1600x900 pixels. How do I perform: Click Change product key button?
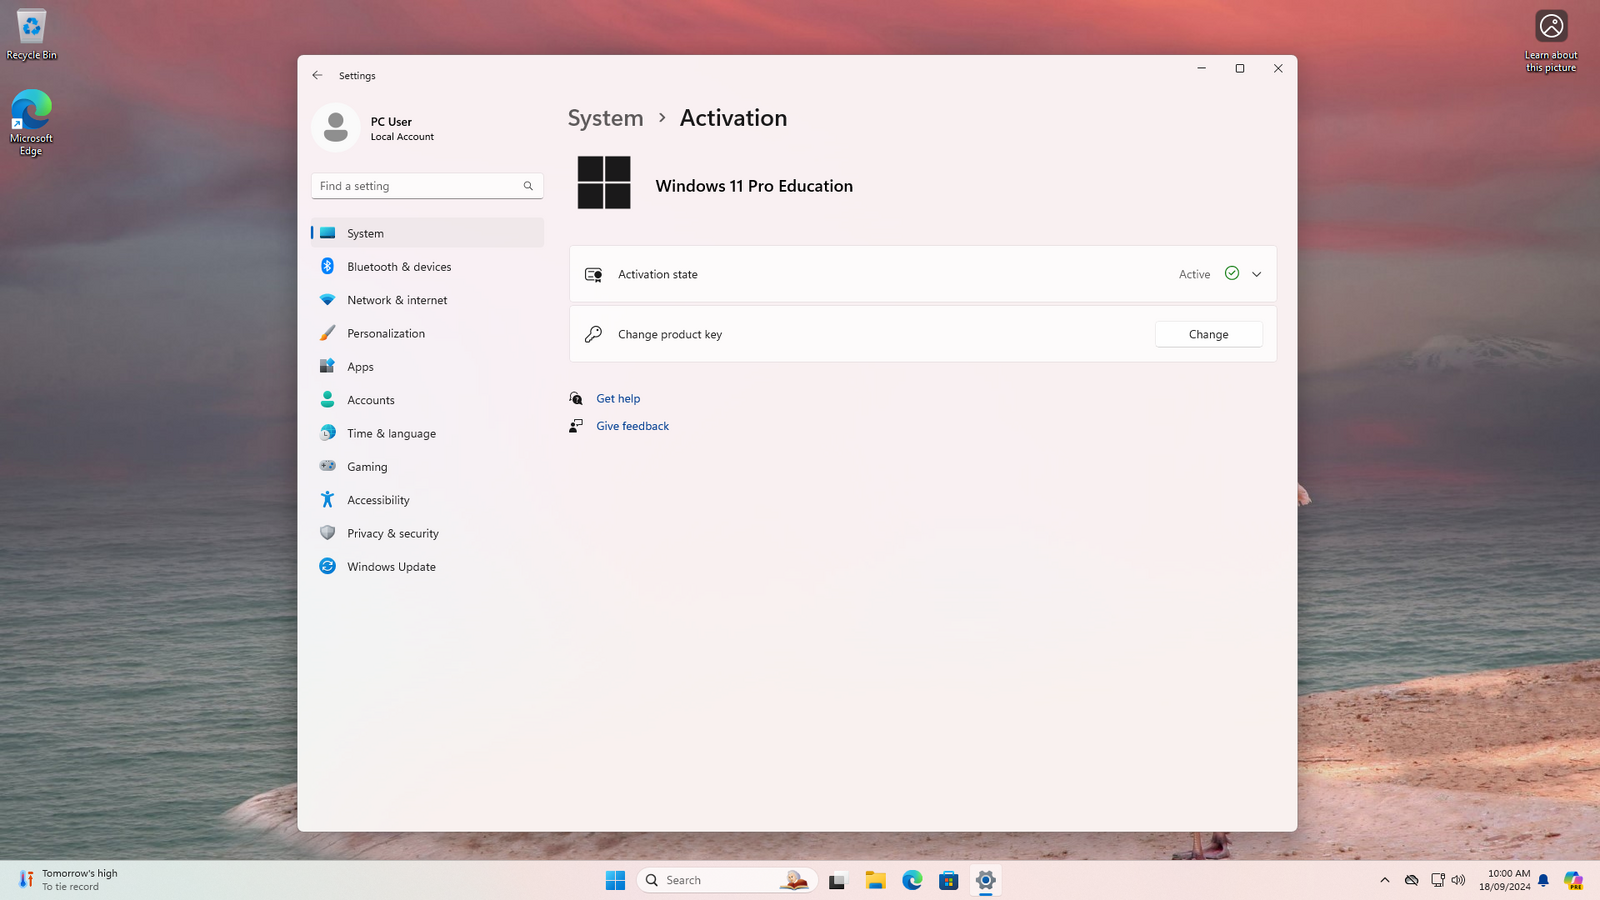pos(1208,334)
